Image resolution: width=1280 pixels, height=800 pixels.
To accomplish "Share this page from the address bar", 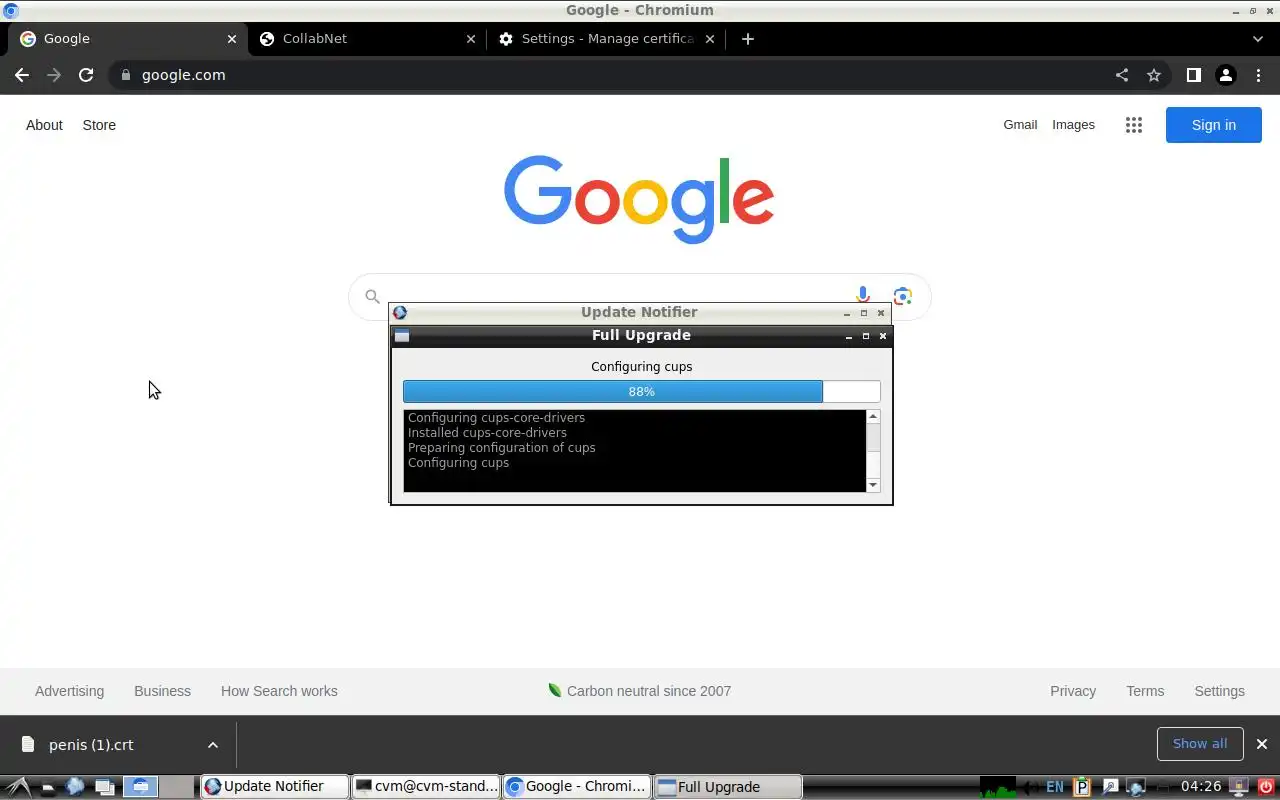I will point(1122,75).
